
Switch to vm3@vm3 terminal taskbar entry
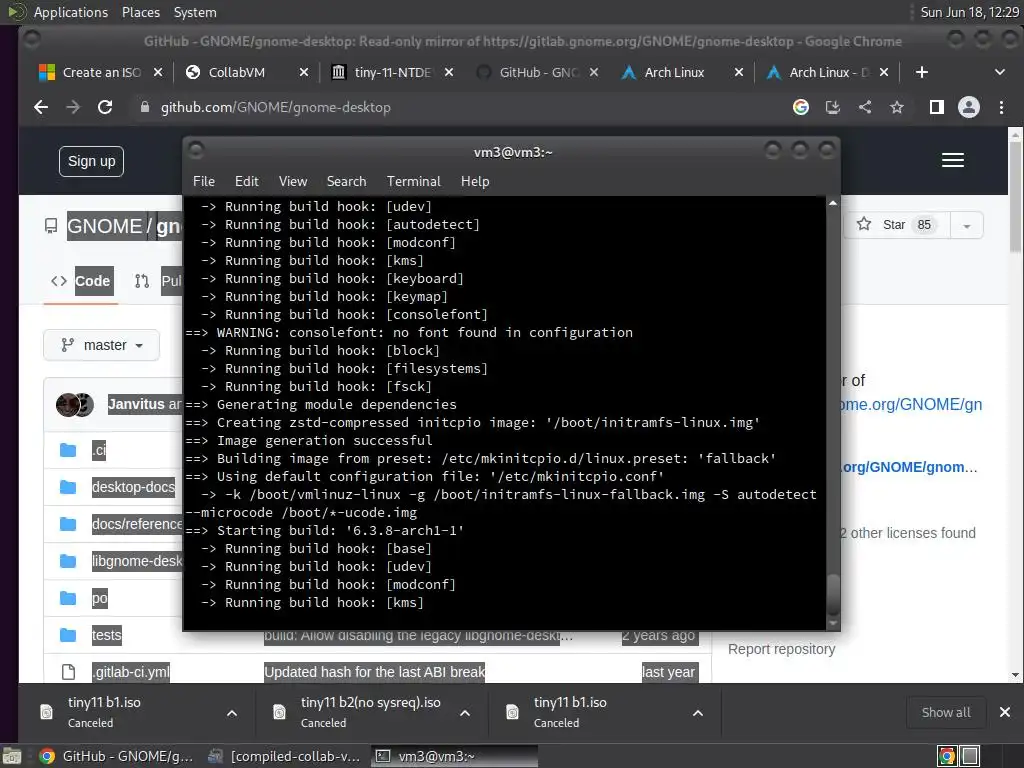pos(454,756)
